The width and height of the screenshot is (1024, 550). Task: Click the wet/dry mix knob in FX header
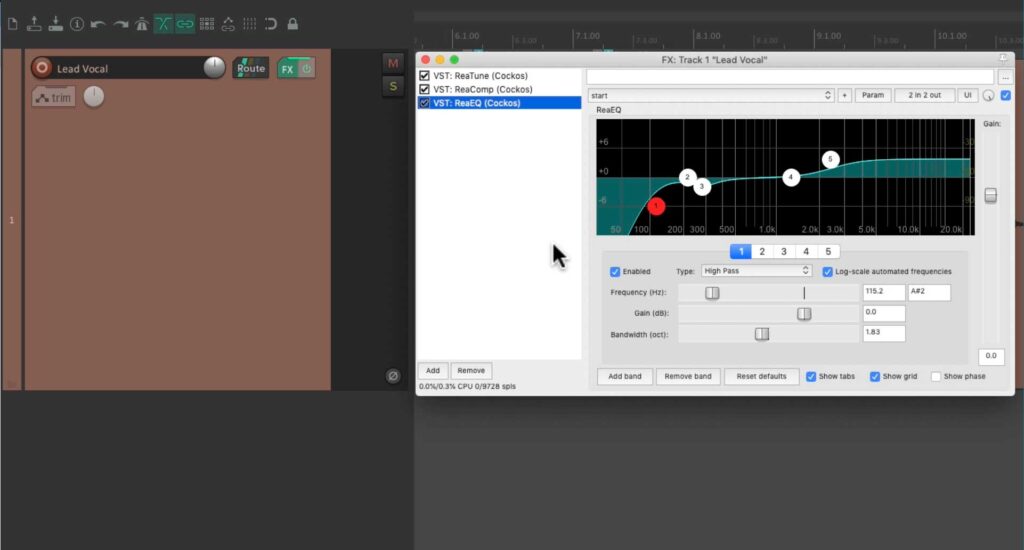pyautogui.click(x=989, y=95)
